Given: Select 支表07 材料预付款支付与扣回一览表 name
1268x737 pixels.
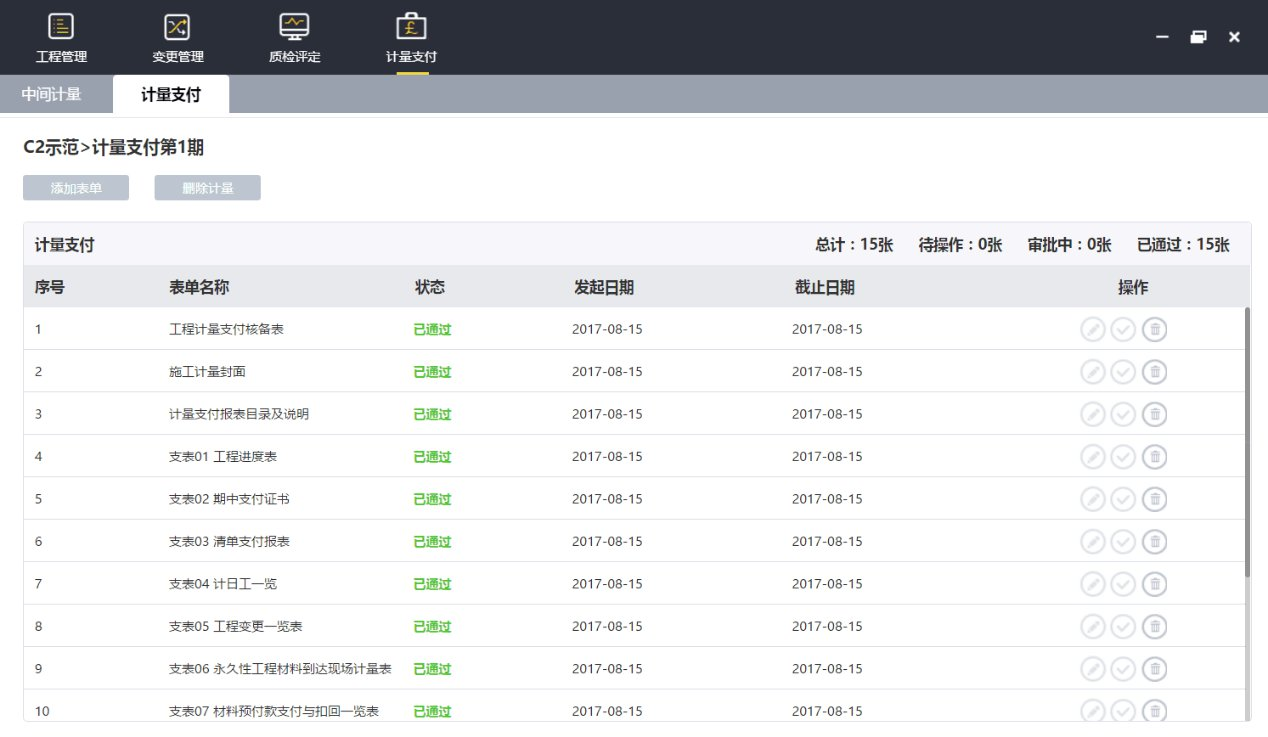Looking at the screenshot, I should coord(274,711).
